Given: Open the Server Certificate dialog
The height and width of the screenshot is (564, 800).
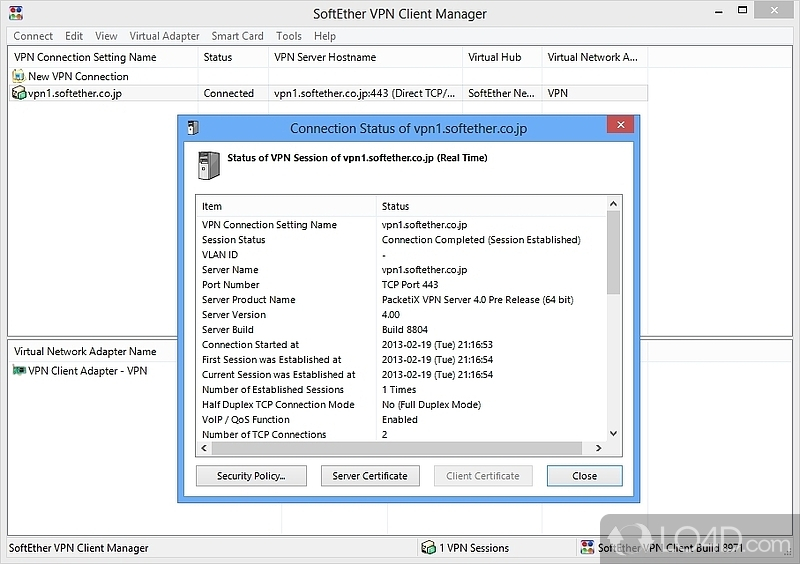Looking at the screenshot, I should (370, 476).
